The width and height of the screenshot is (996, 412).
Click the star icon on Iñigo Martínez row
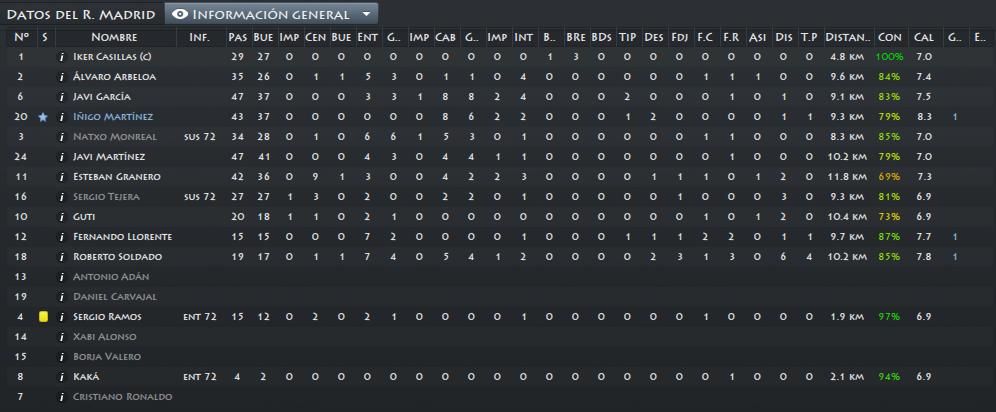[43, 117]
